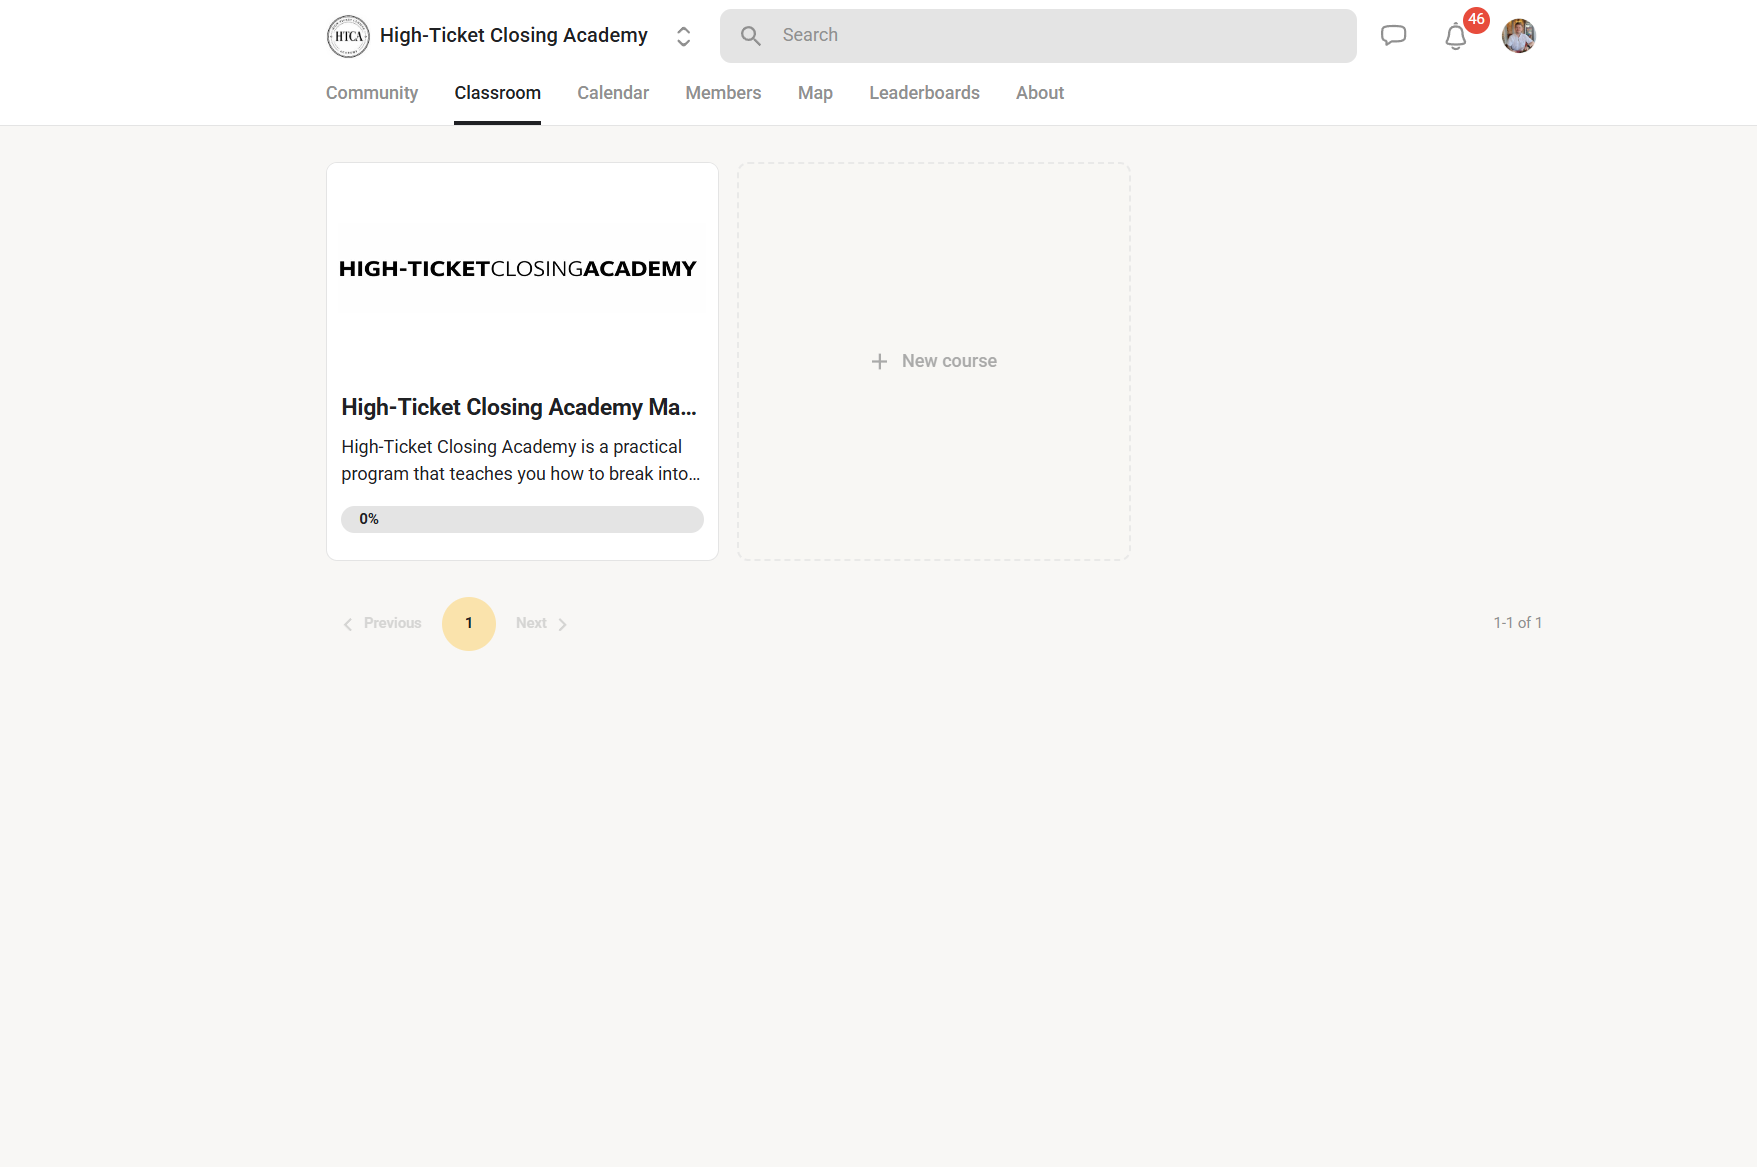View the Leaderboards tab
The image size is (1757, 1167).
924,93
